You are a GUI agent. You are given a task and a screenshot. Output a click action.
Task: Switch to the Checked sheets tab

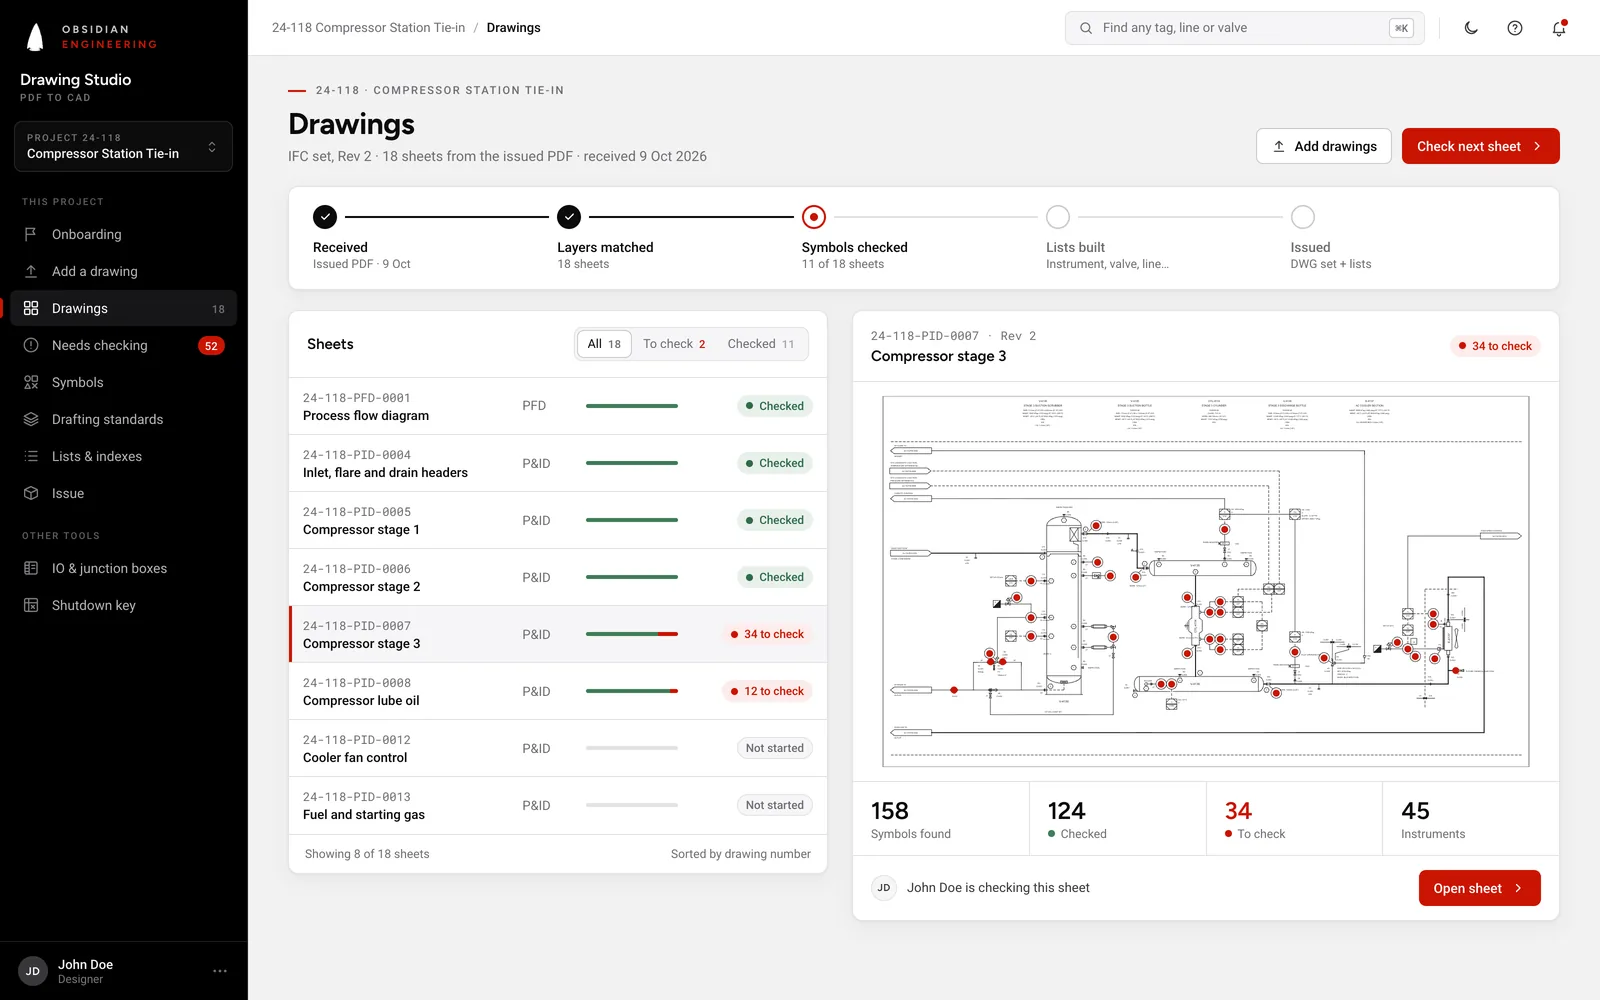(x=761, y=344)
